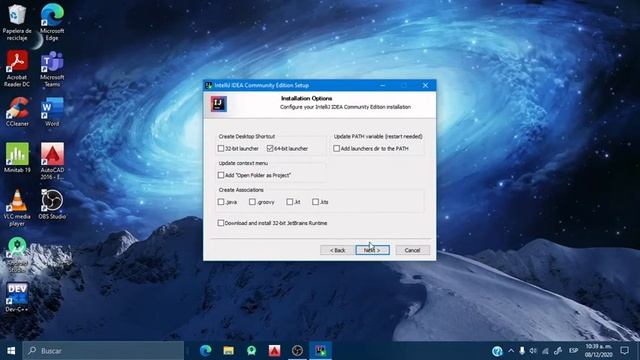Open the Windows Start menu
This screenshot has height=360, width=640.
tap(11, 351)
